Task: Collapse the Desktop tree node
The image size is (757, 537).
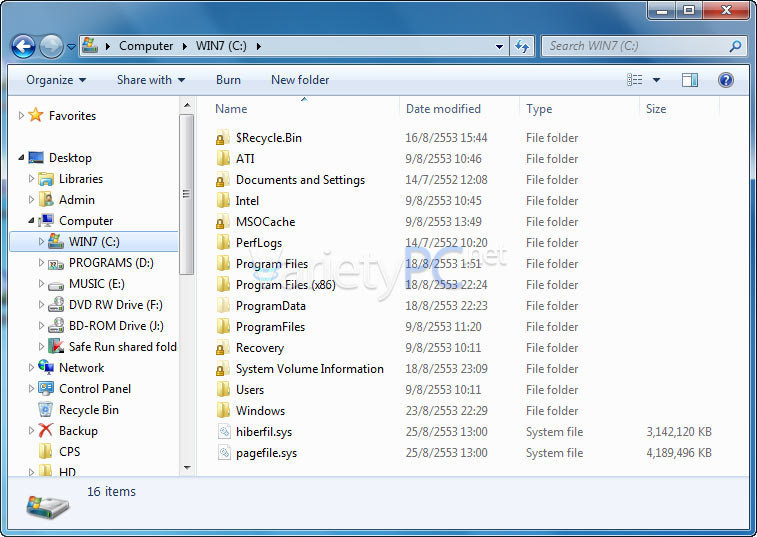Action: point(21,157)
